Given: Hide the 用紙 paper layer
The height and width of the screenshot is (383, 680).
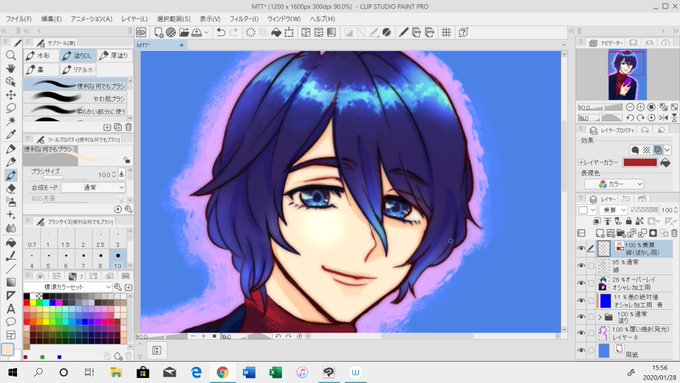Looking at the screenshot, I should [581, 350].
